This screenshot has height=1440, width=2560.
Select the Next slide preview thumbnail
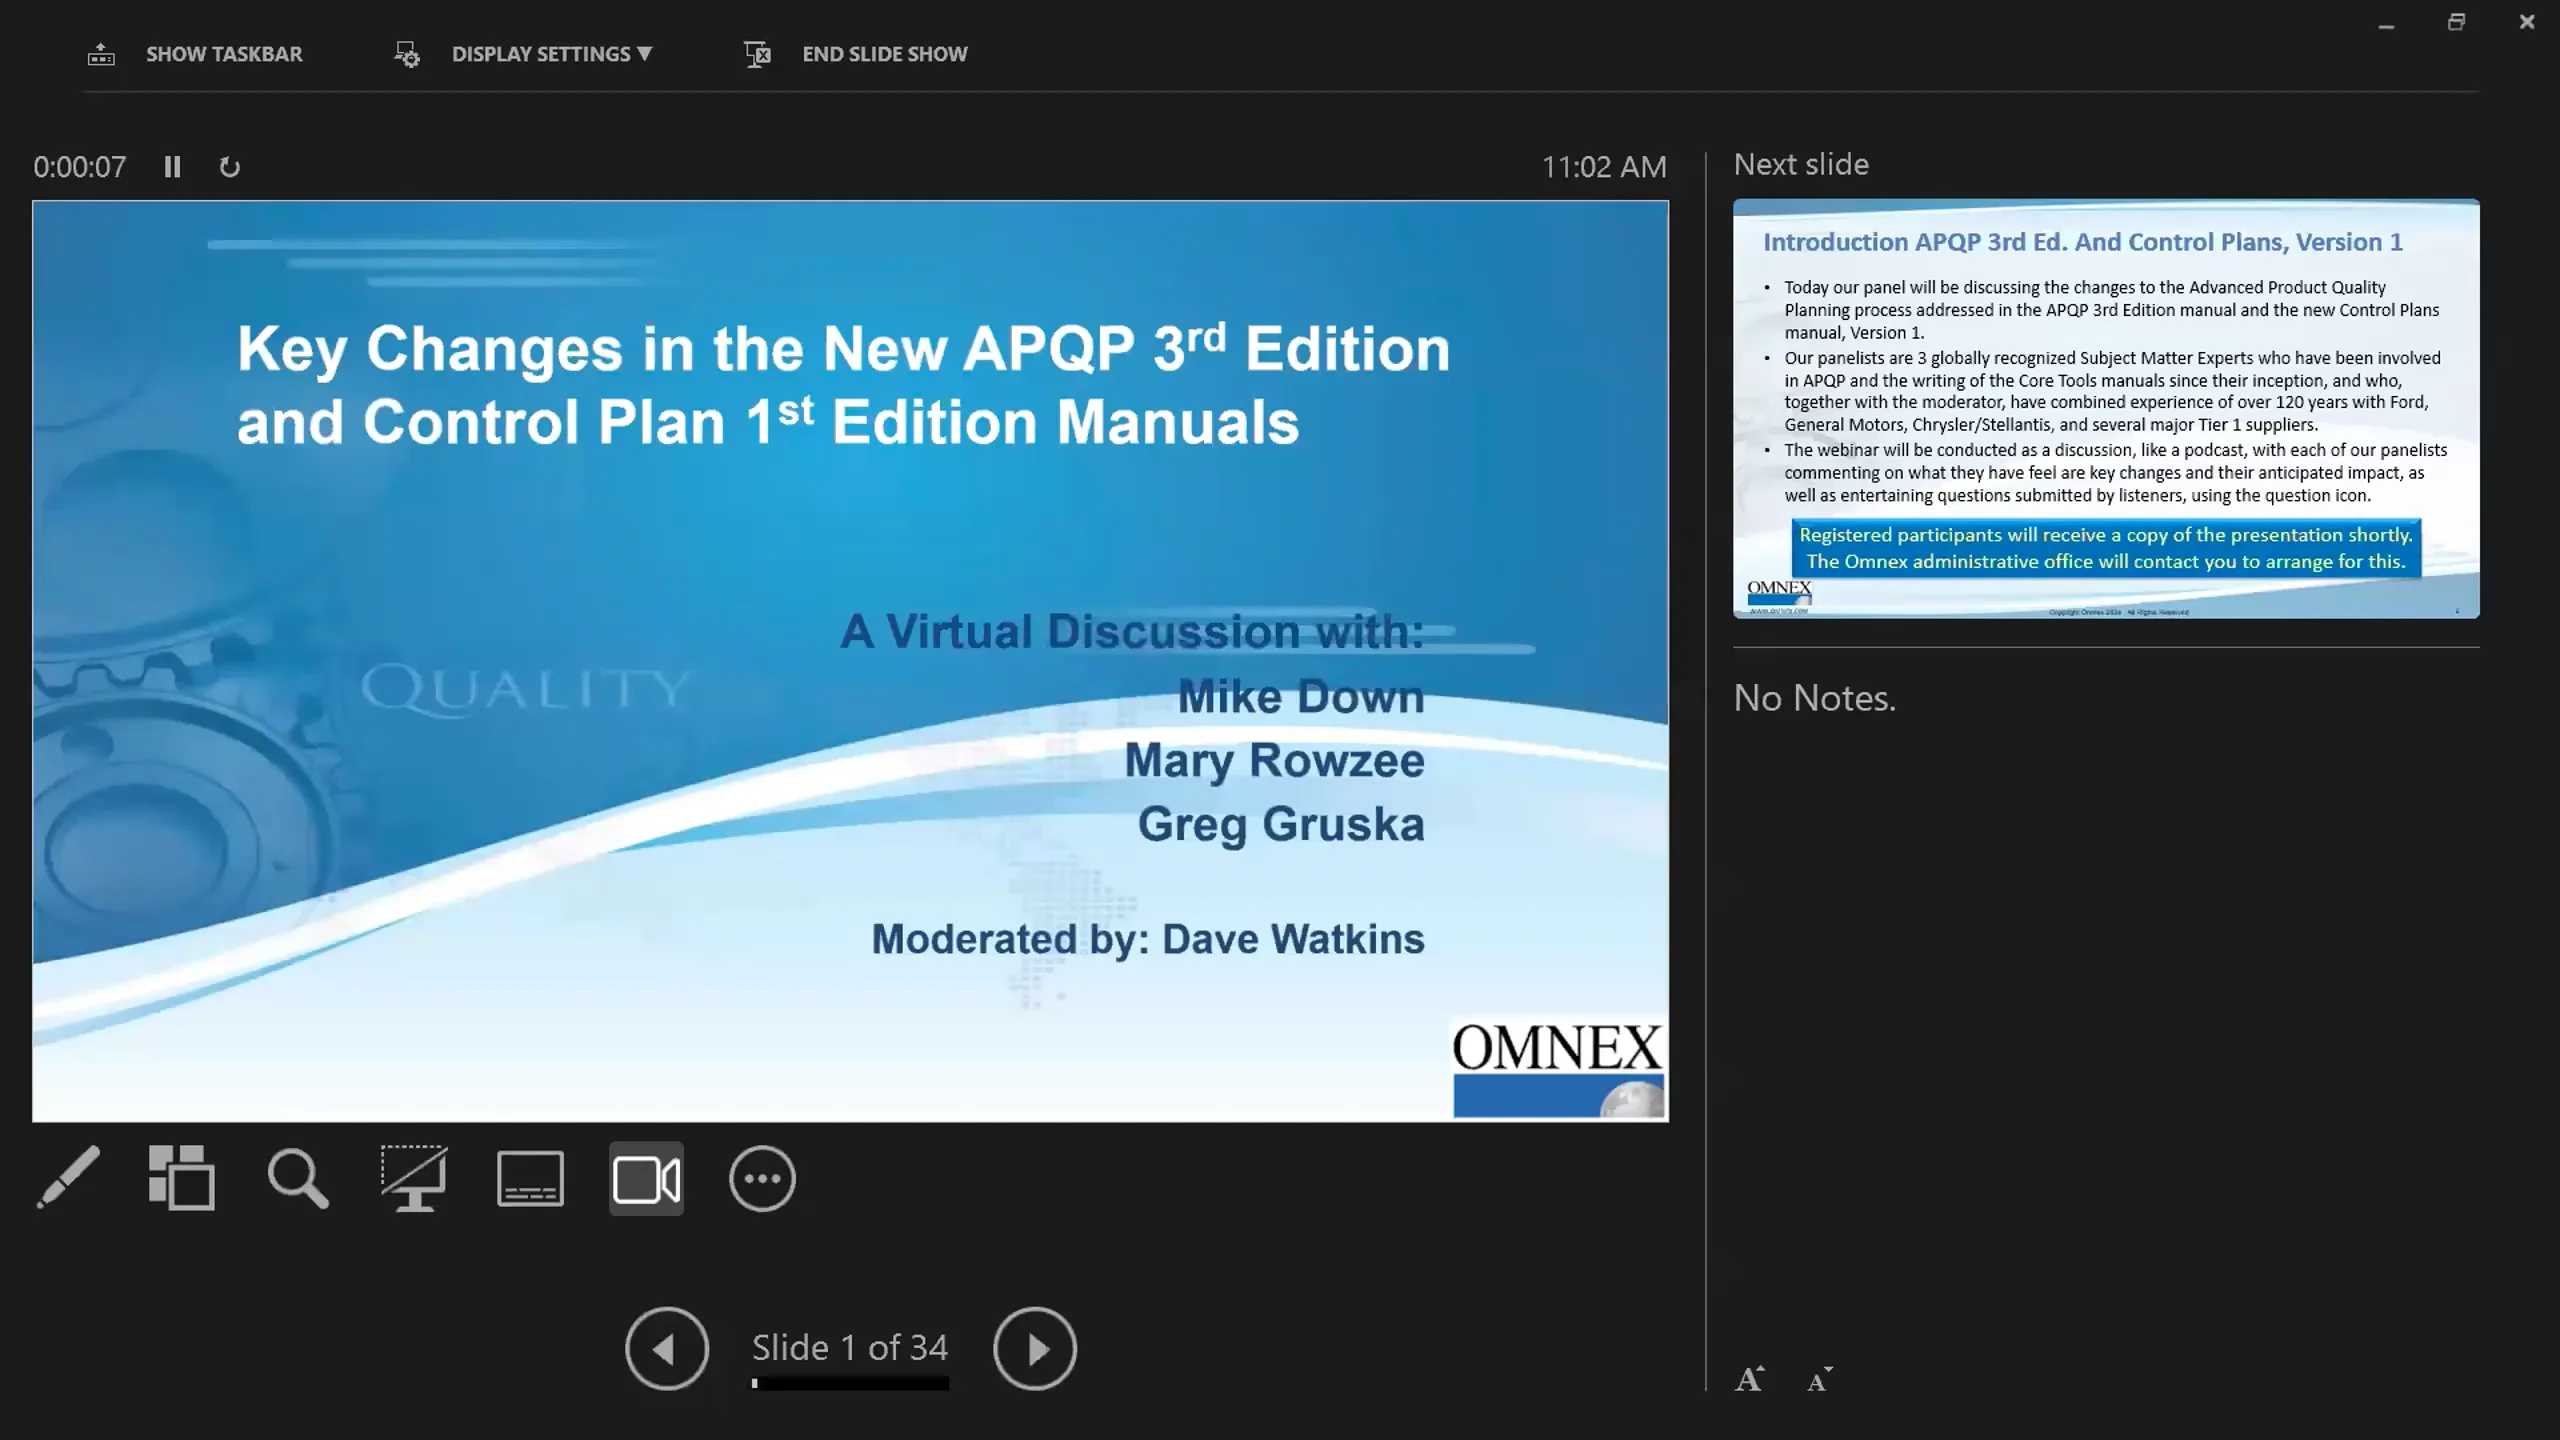[x=2105, y=410]
